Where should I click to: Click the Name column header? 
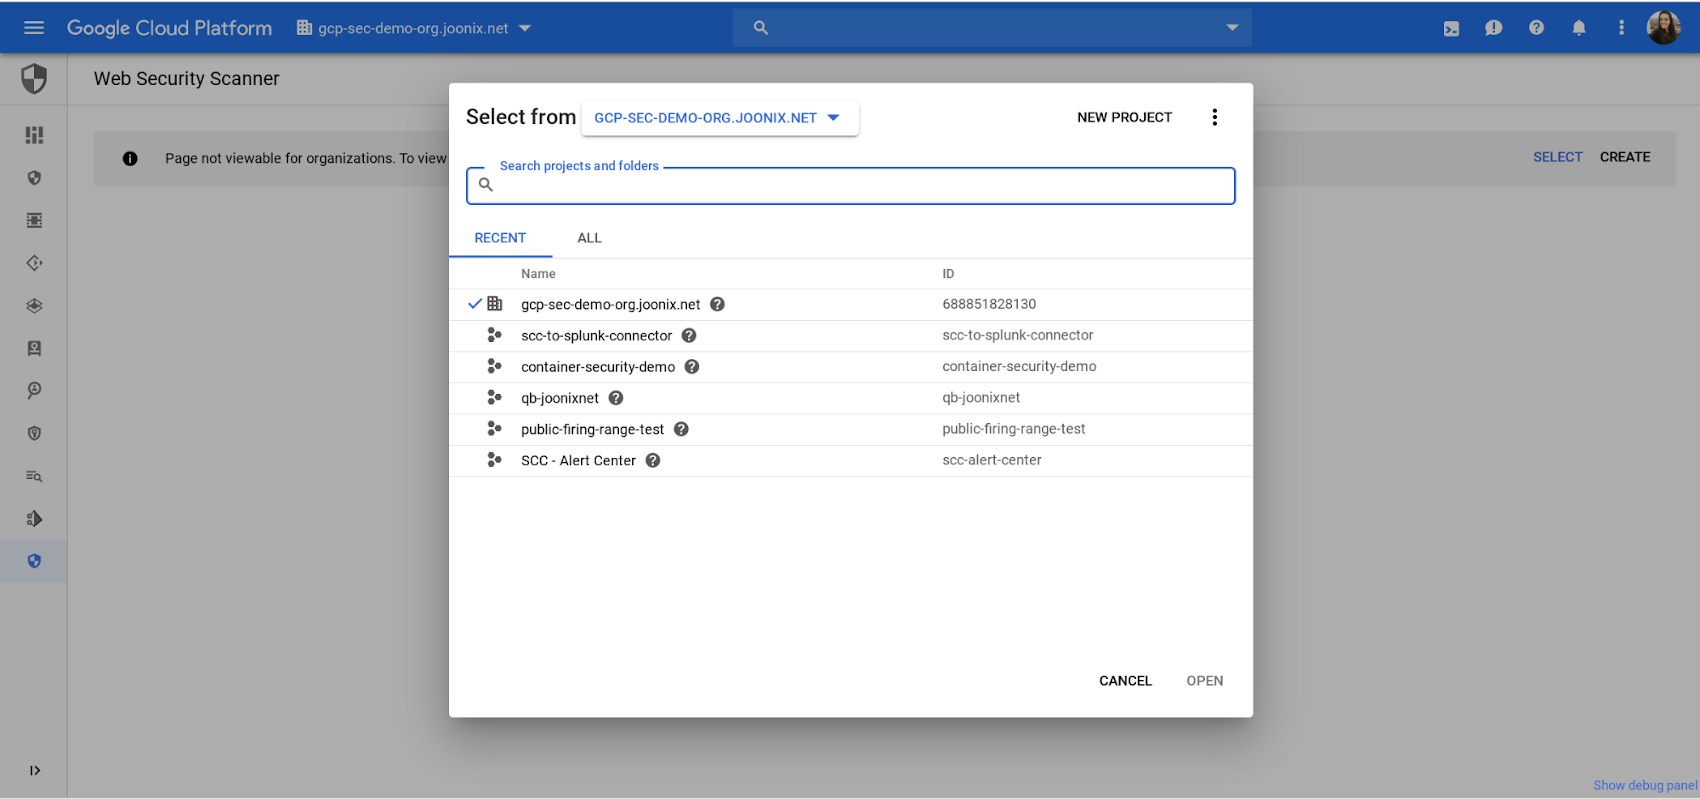[538, 273]
